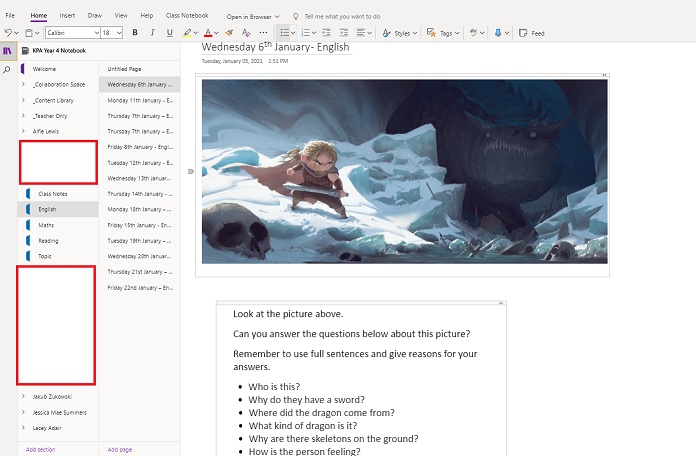
Task: Click the search magnifier icon in sidebar
Action: coord(7,70)
